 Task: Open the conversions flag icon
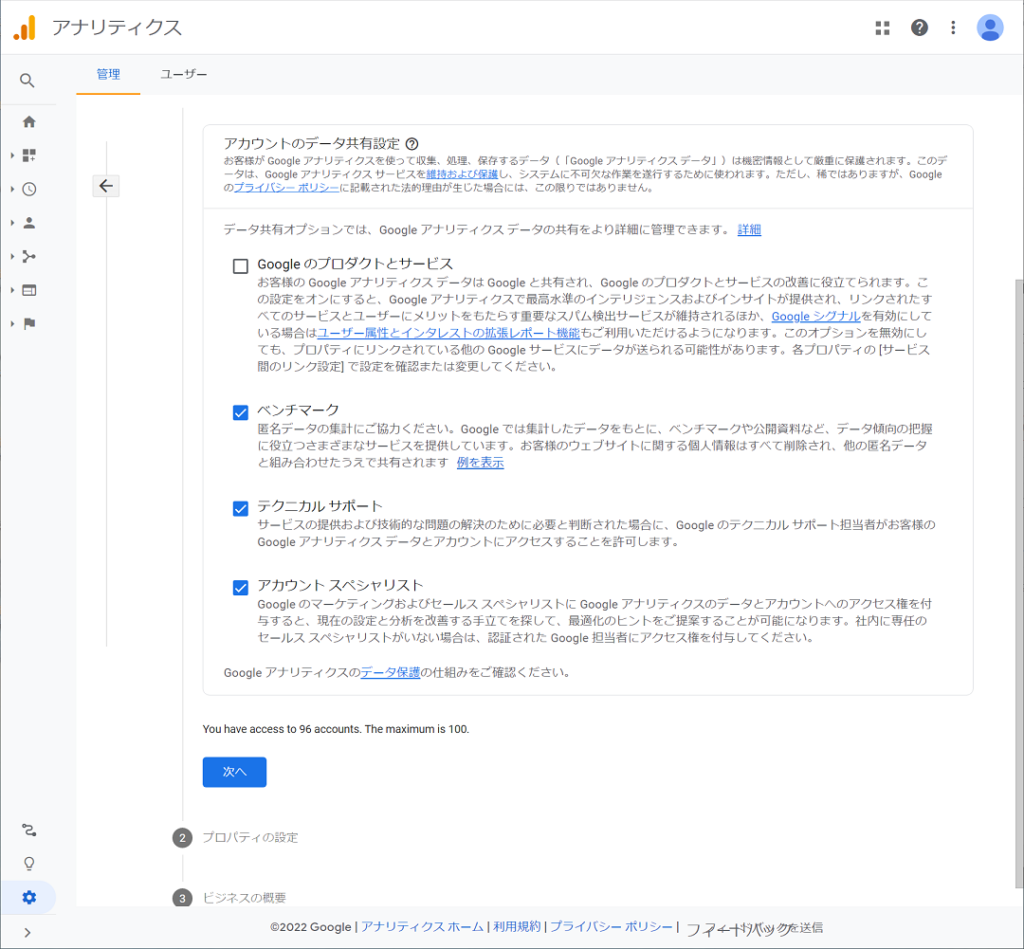coord(29,323)
